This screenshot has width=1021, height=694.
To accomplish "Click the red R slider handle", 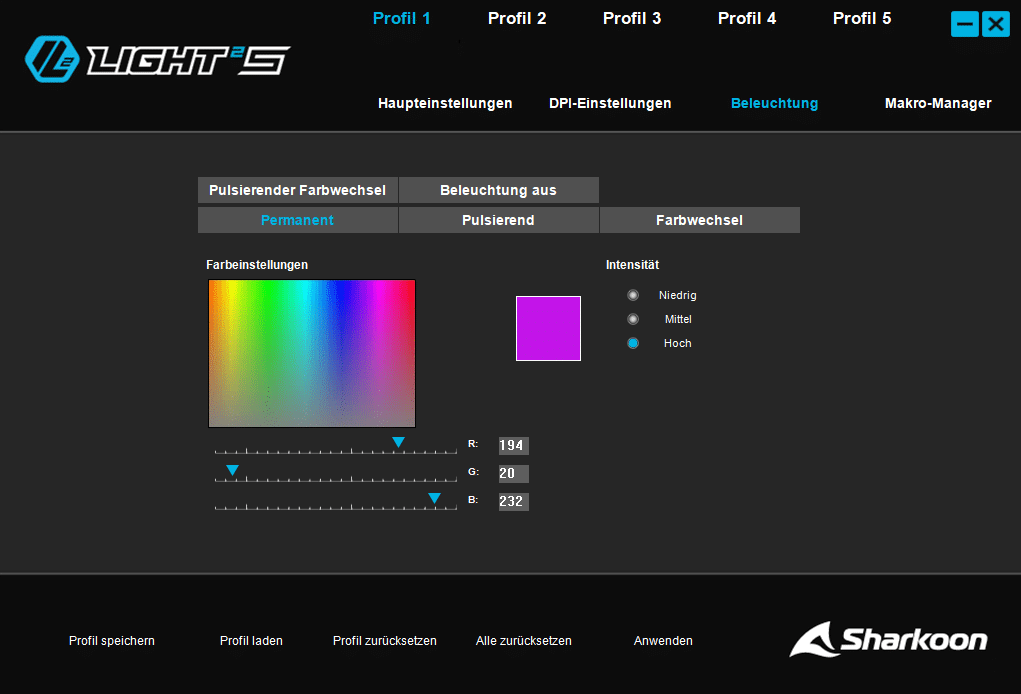I will click(398, 442).
